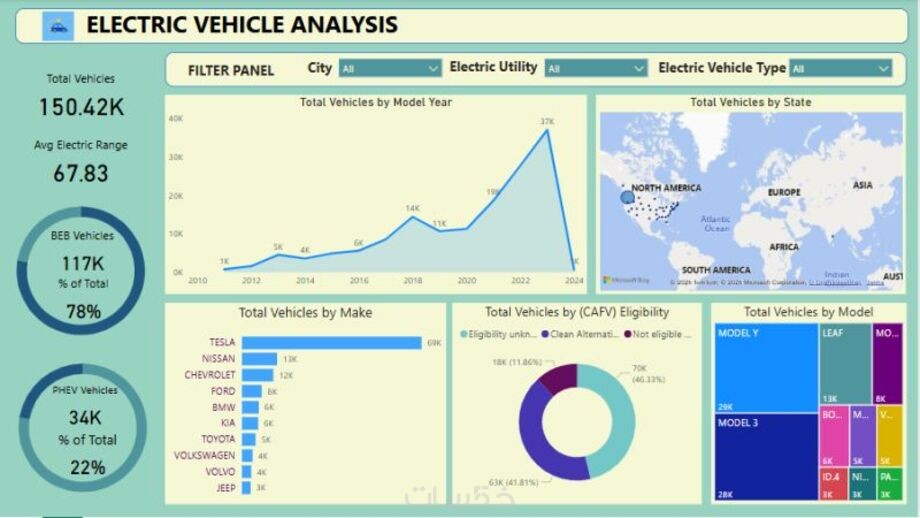Select the violet M... 5K treemap tile
920x518 pixels.
[863, 435]
